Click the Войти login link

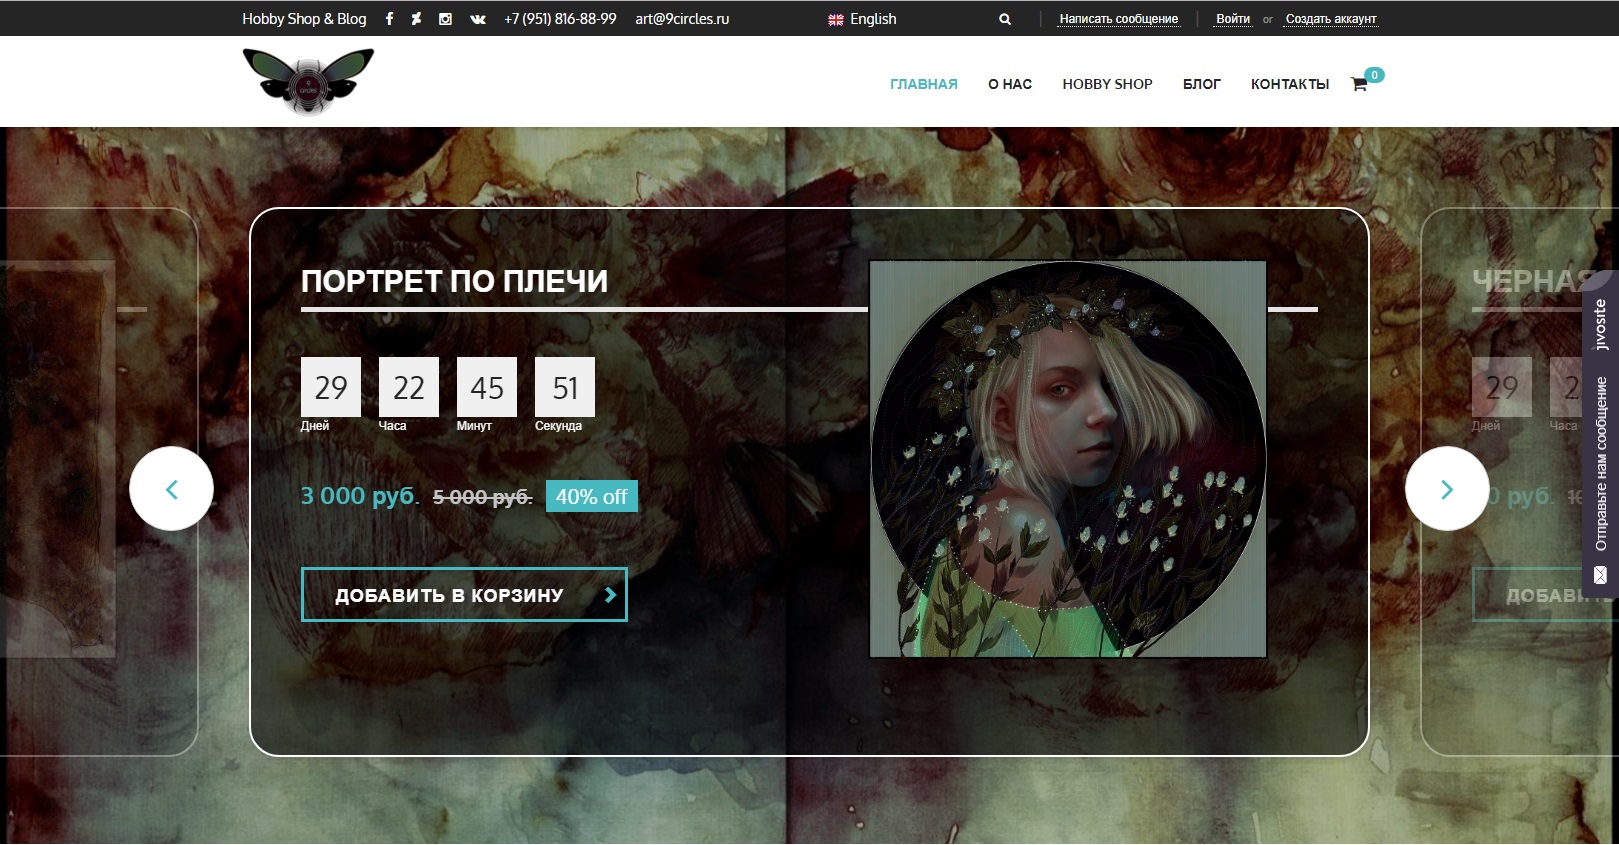click(1232, 19)
